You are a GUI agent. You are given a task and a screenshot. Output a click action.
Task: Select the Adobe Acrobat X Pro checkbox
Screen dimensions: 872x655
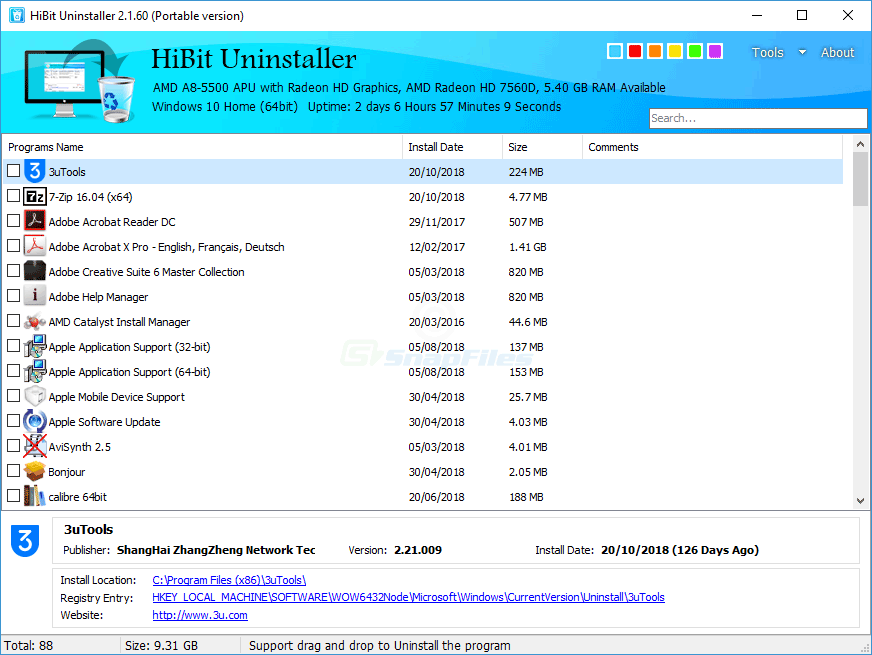click(x=14, y=246)
